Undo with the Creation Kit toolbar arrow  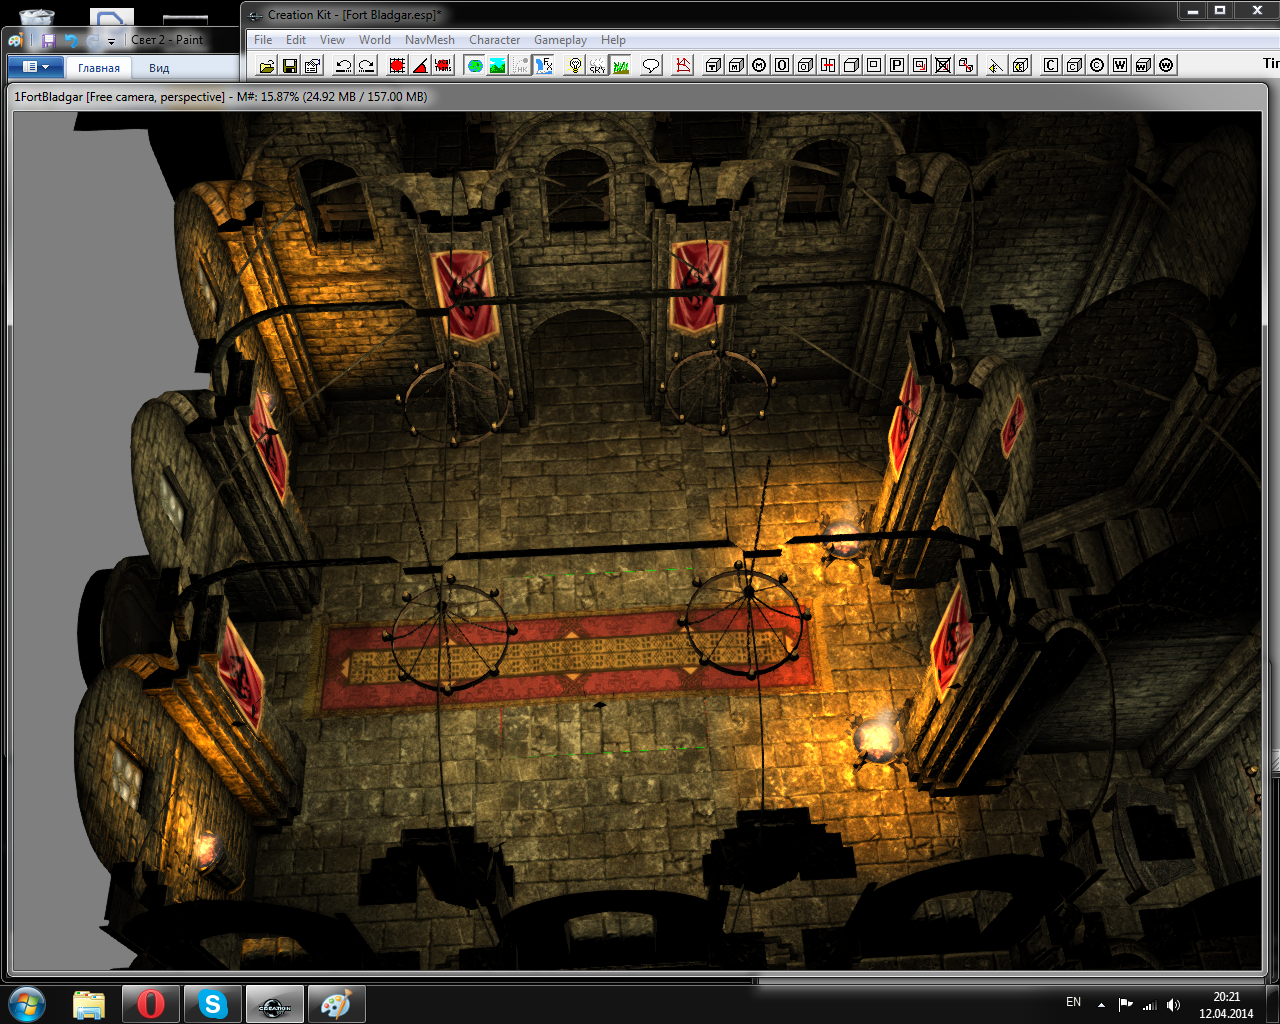(343, 65)
